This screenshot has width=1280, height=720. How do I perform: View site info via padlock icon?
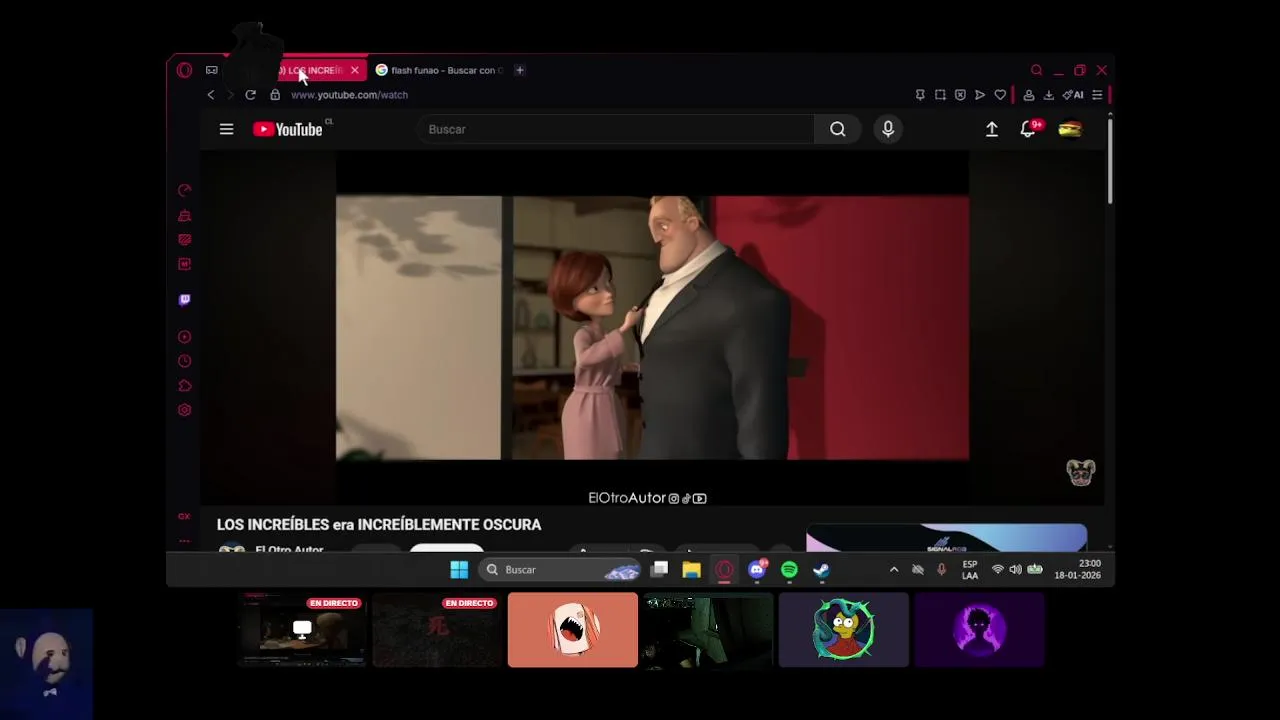coord(275,94)
